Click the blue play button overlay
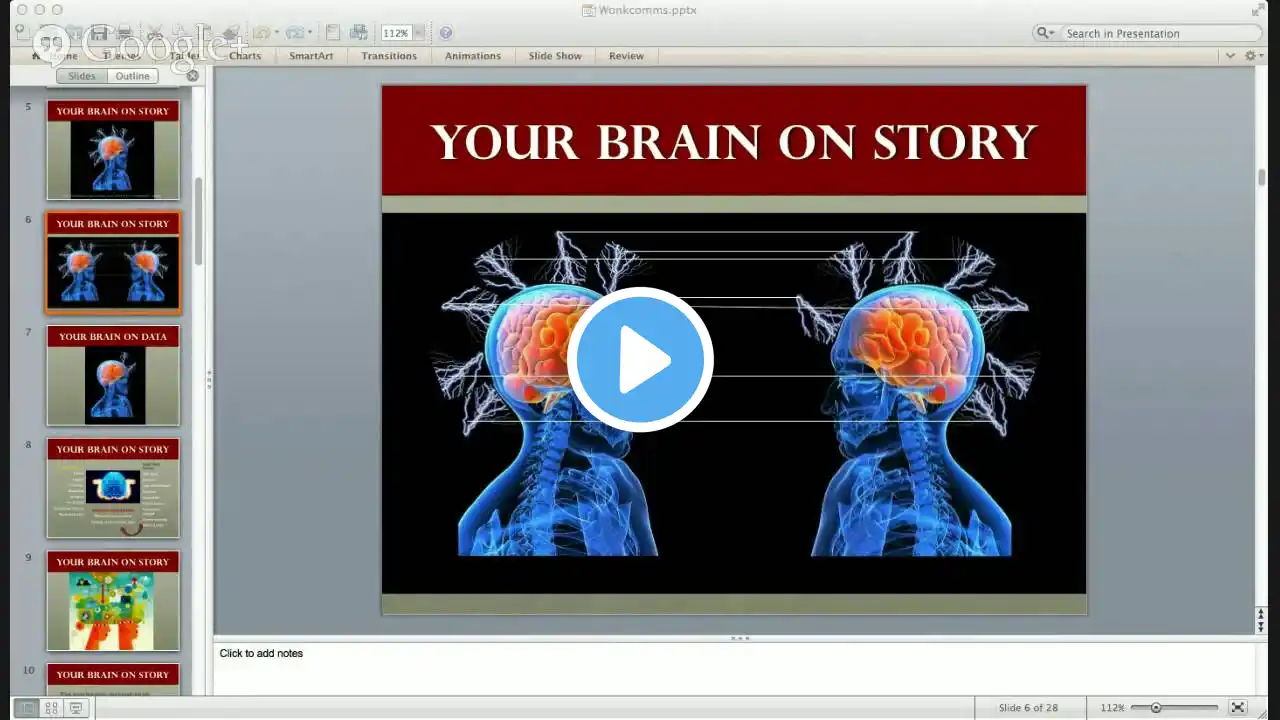Screen dimensions: 1280x720 pos(640,360)
